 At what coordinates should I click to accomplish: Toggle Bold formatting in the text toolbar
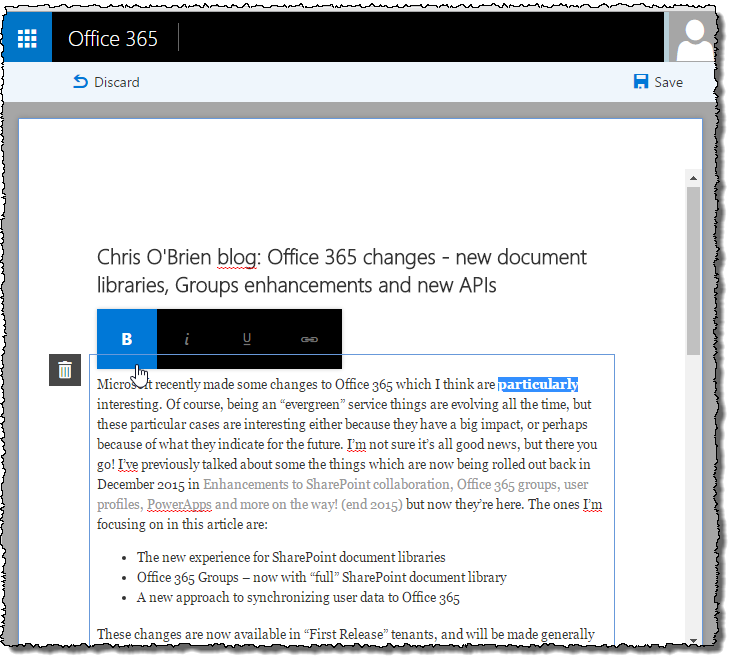[127, 339]
